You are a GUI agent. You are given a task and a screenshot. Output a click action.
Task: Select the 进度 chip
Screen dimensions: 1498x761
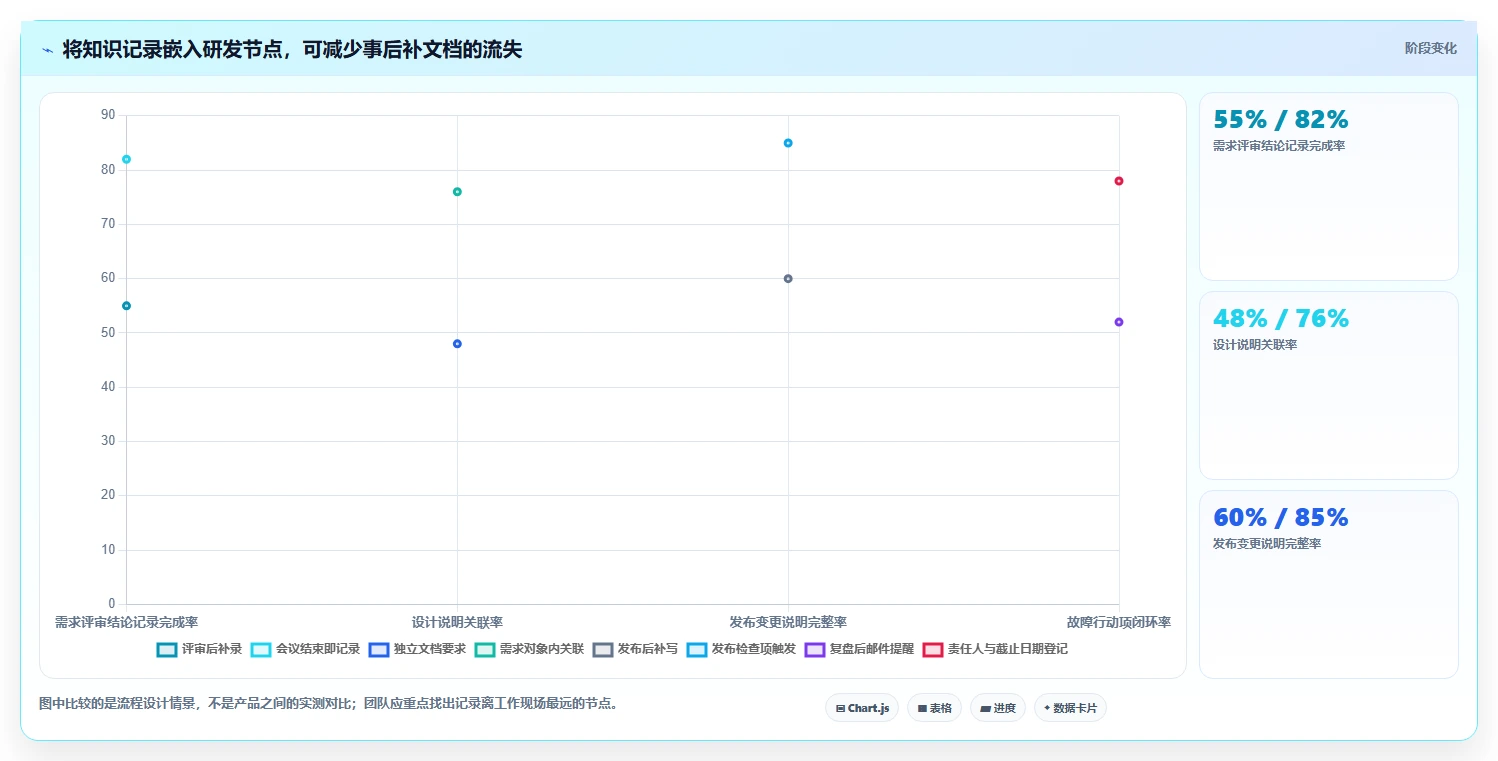tap(998, 708)
